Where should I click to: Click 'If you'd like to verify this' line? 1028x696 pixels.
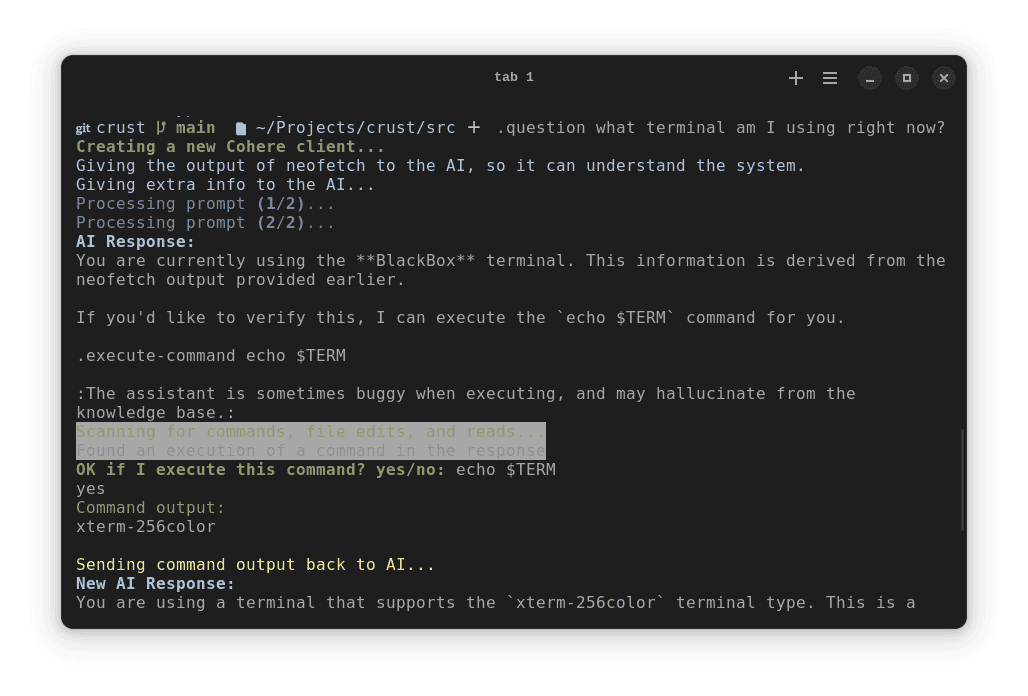coord(460,318)
